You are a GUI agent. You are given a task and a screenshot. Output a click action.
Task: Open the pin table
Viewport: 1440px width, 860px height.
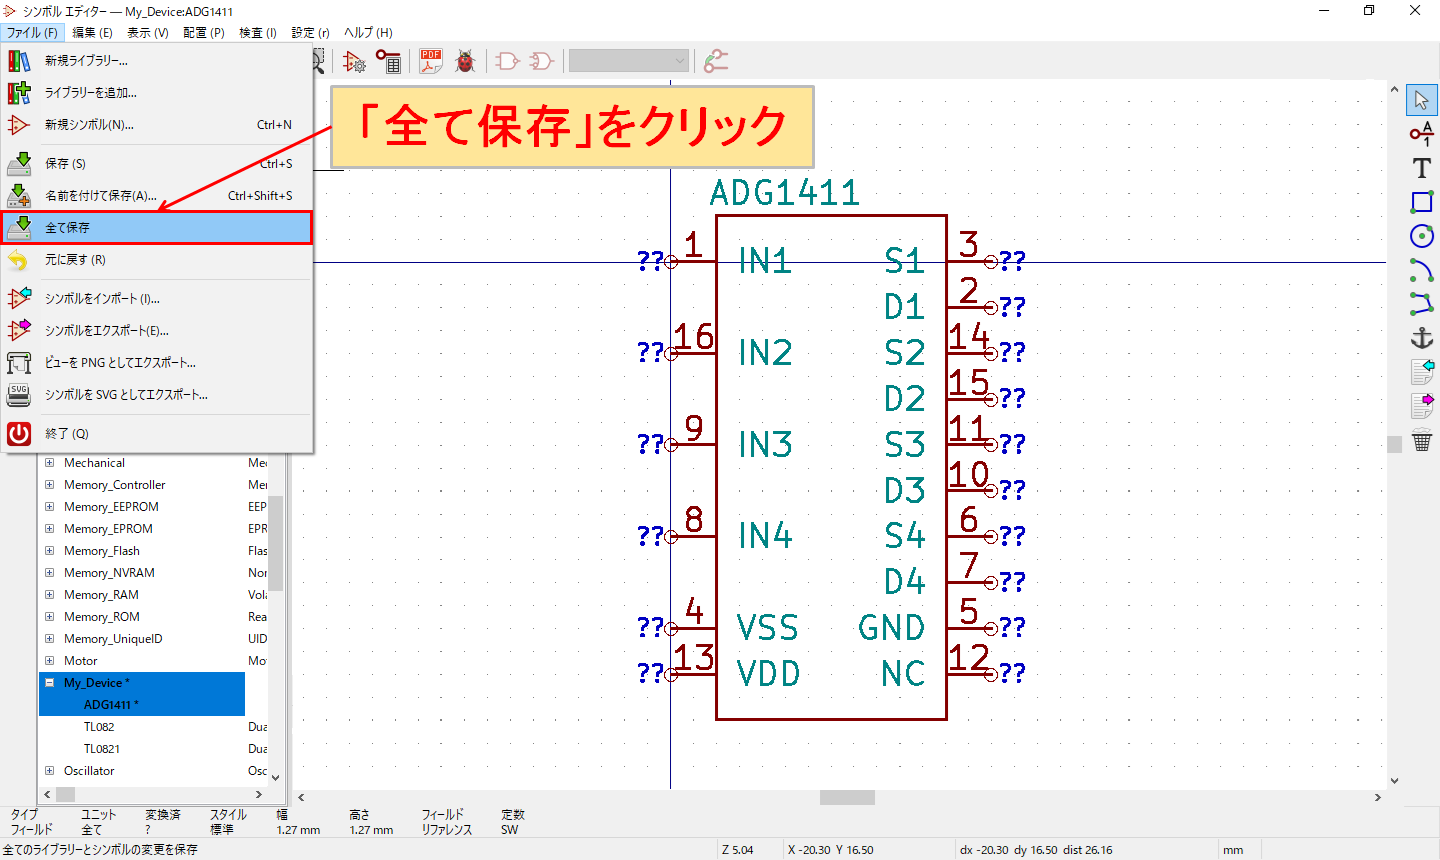pyautogui.click(x=389, y=61)
